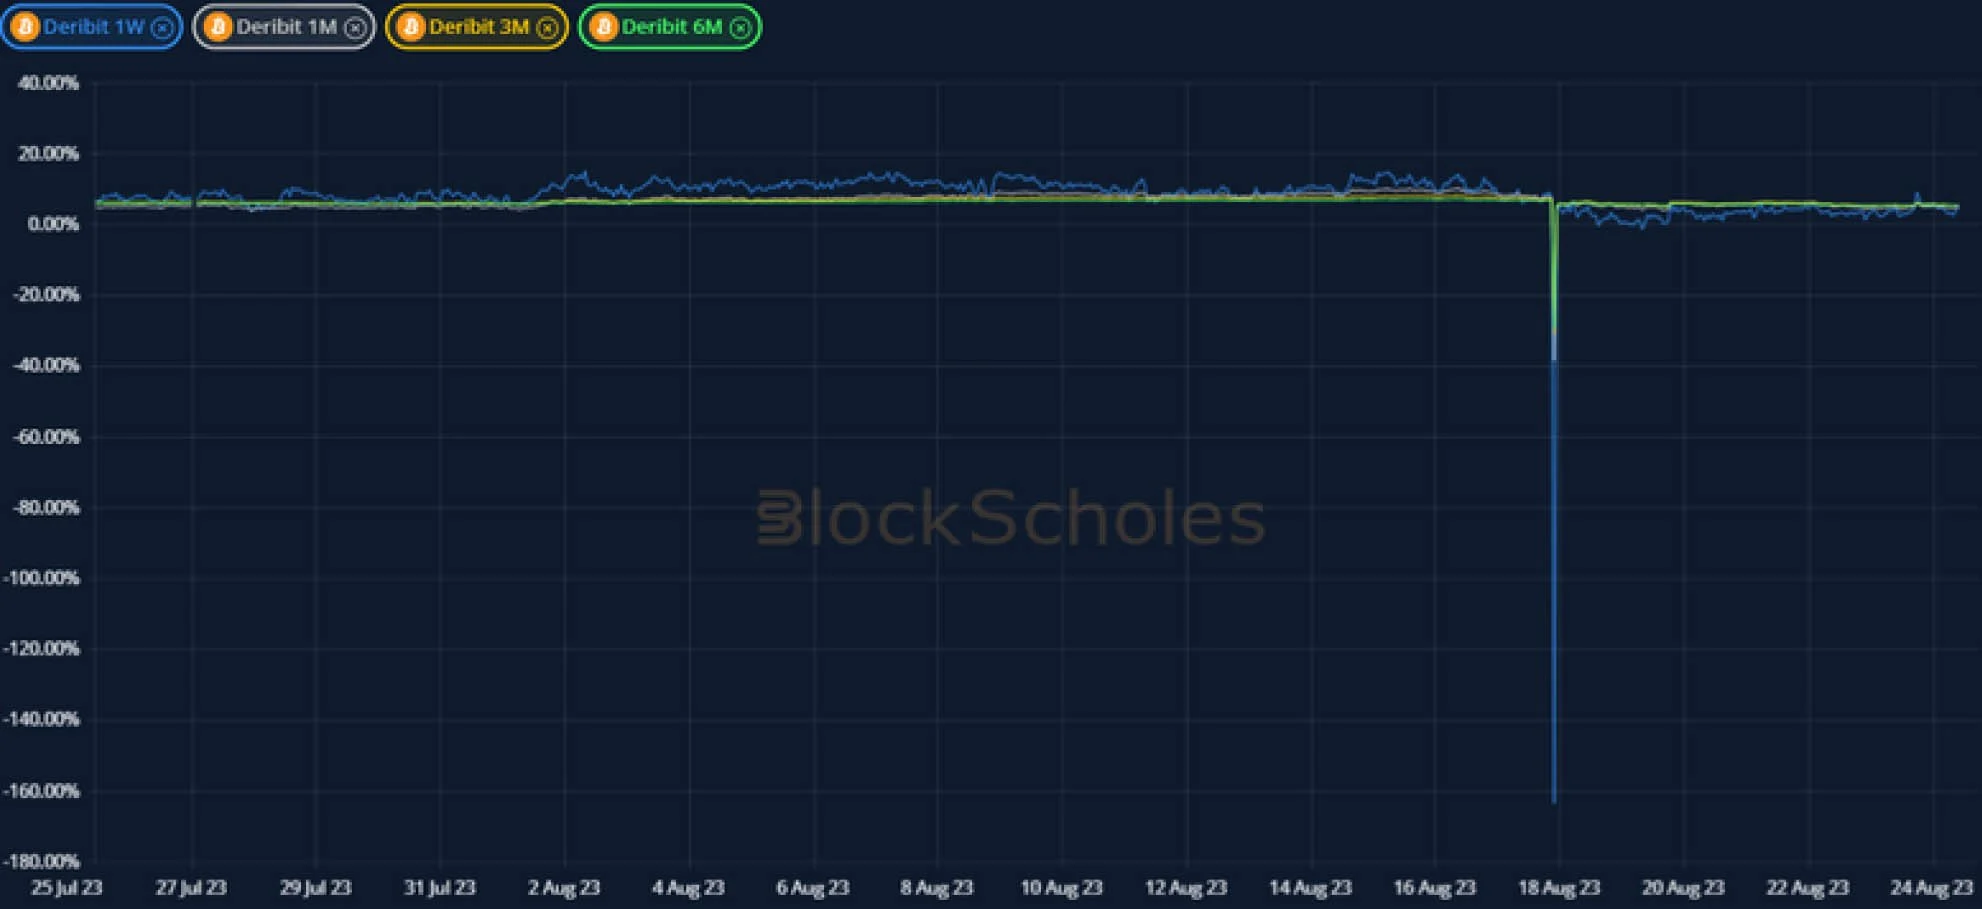The height and width of the screenshot is (909, 1982).
Task: Remove the Deribit 3M series chip
Action: coord(547,28)
